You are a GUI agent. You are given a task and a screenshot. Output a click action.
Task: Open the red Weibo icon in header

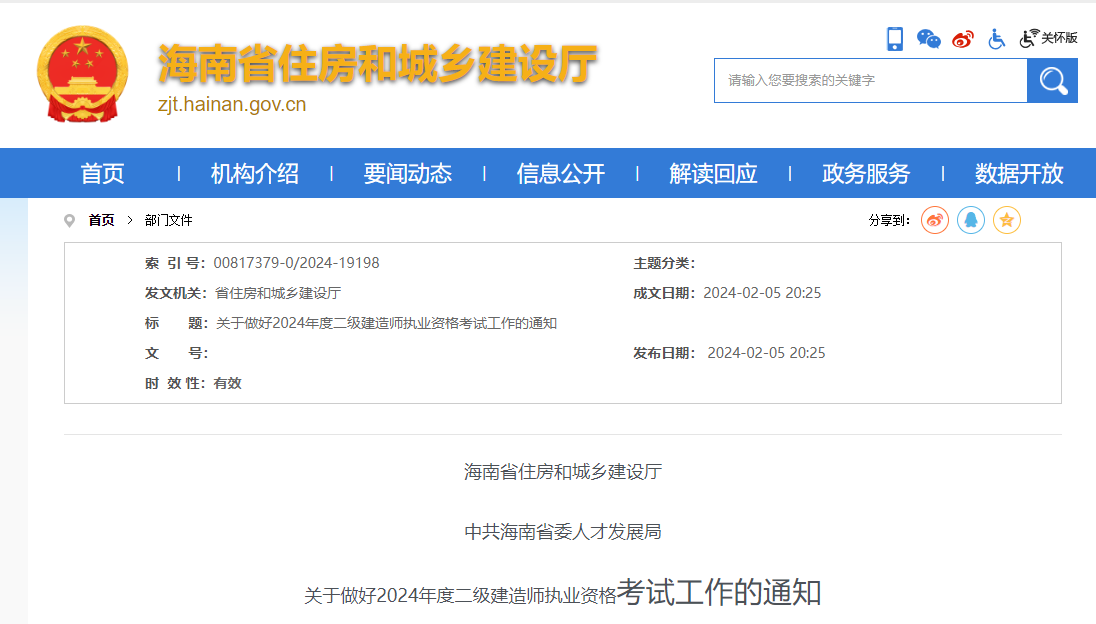click(963, 39)
